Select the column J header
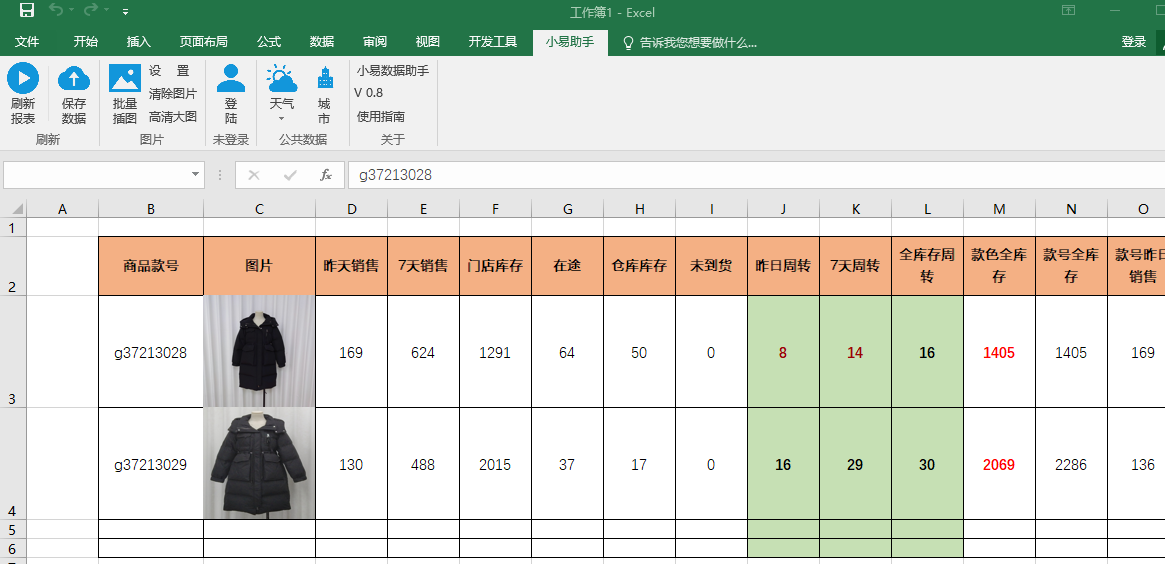 coord(783,209)
